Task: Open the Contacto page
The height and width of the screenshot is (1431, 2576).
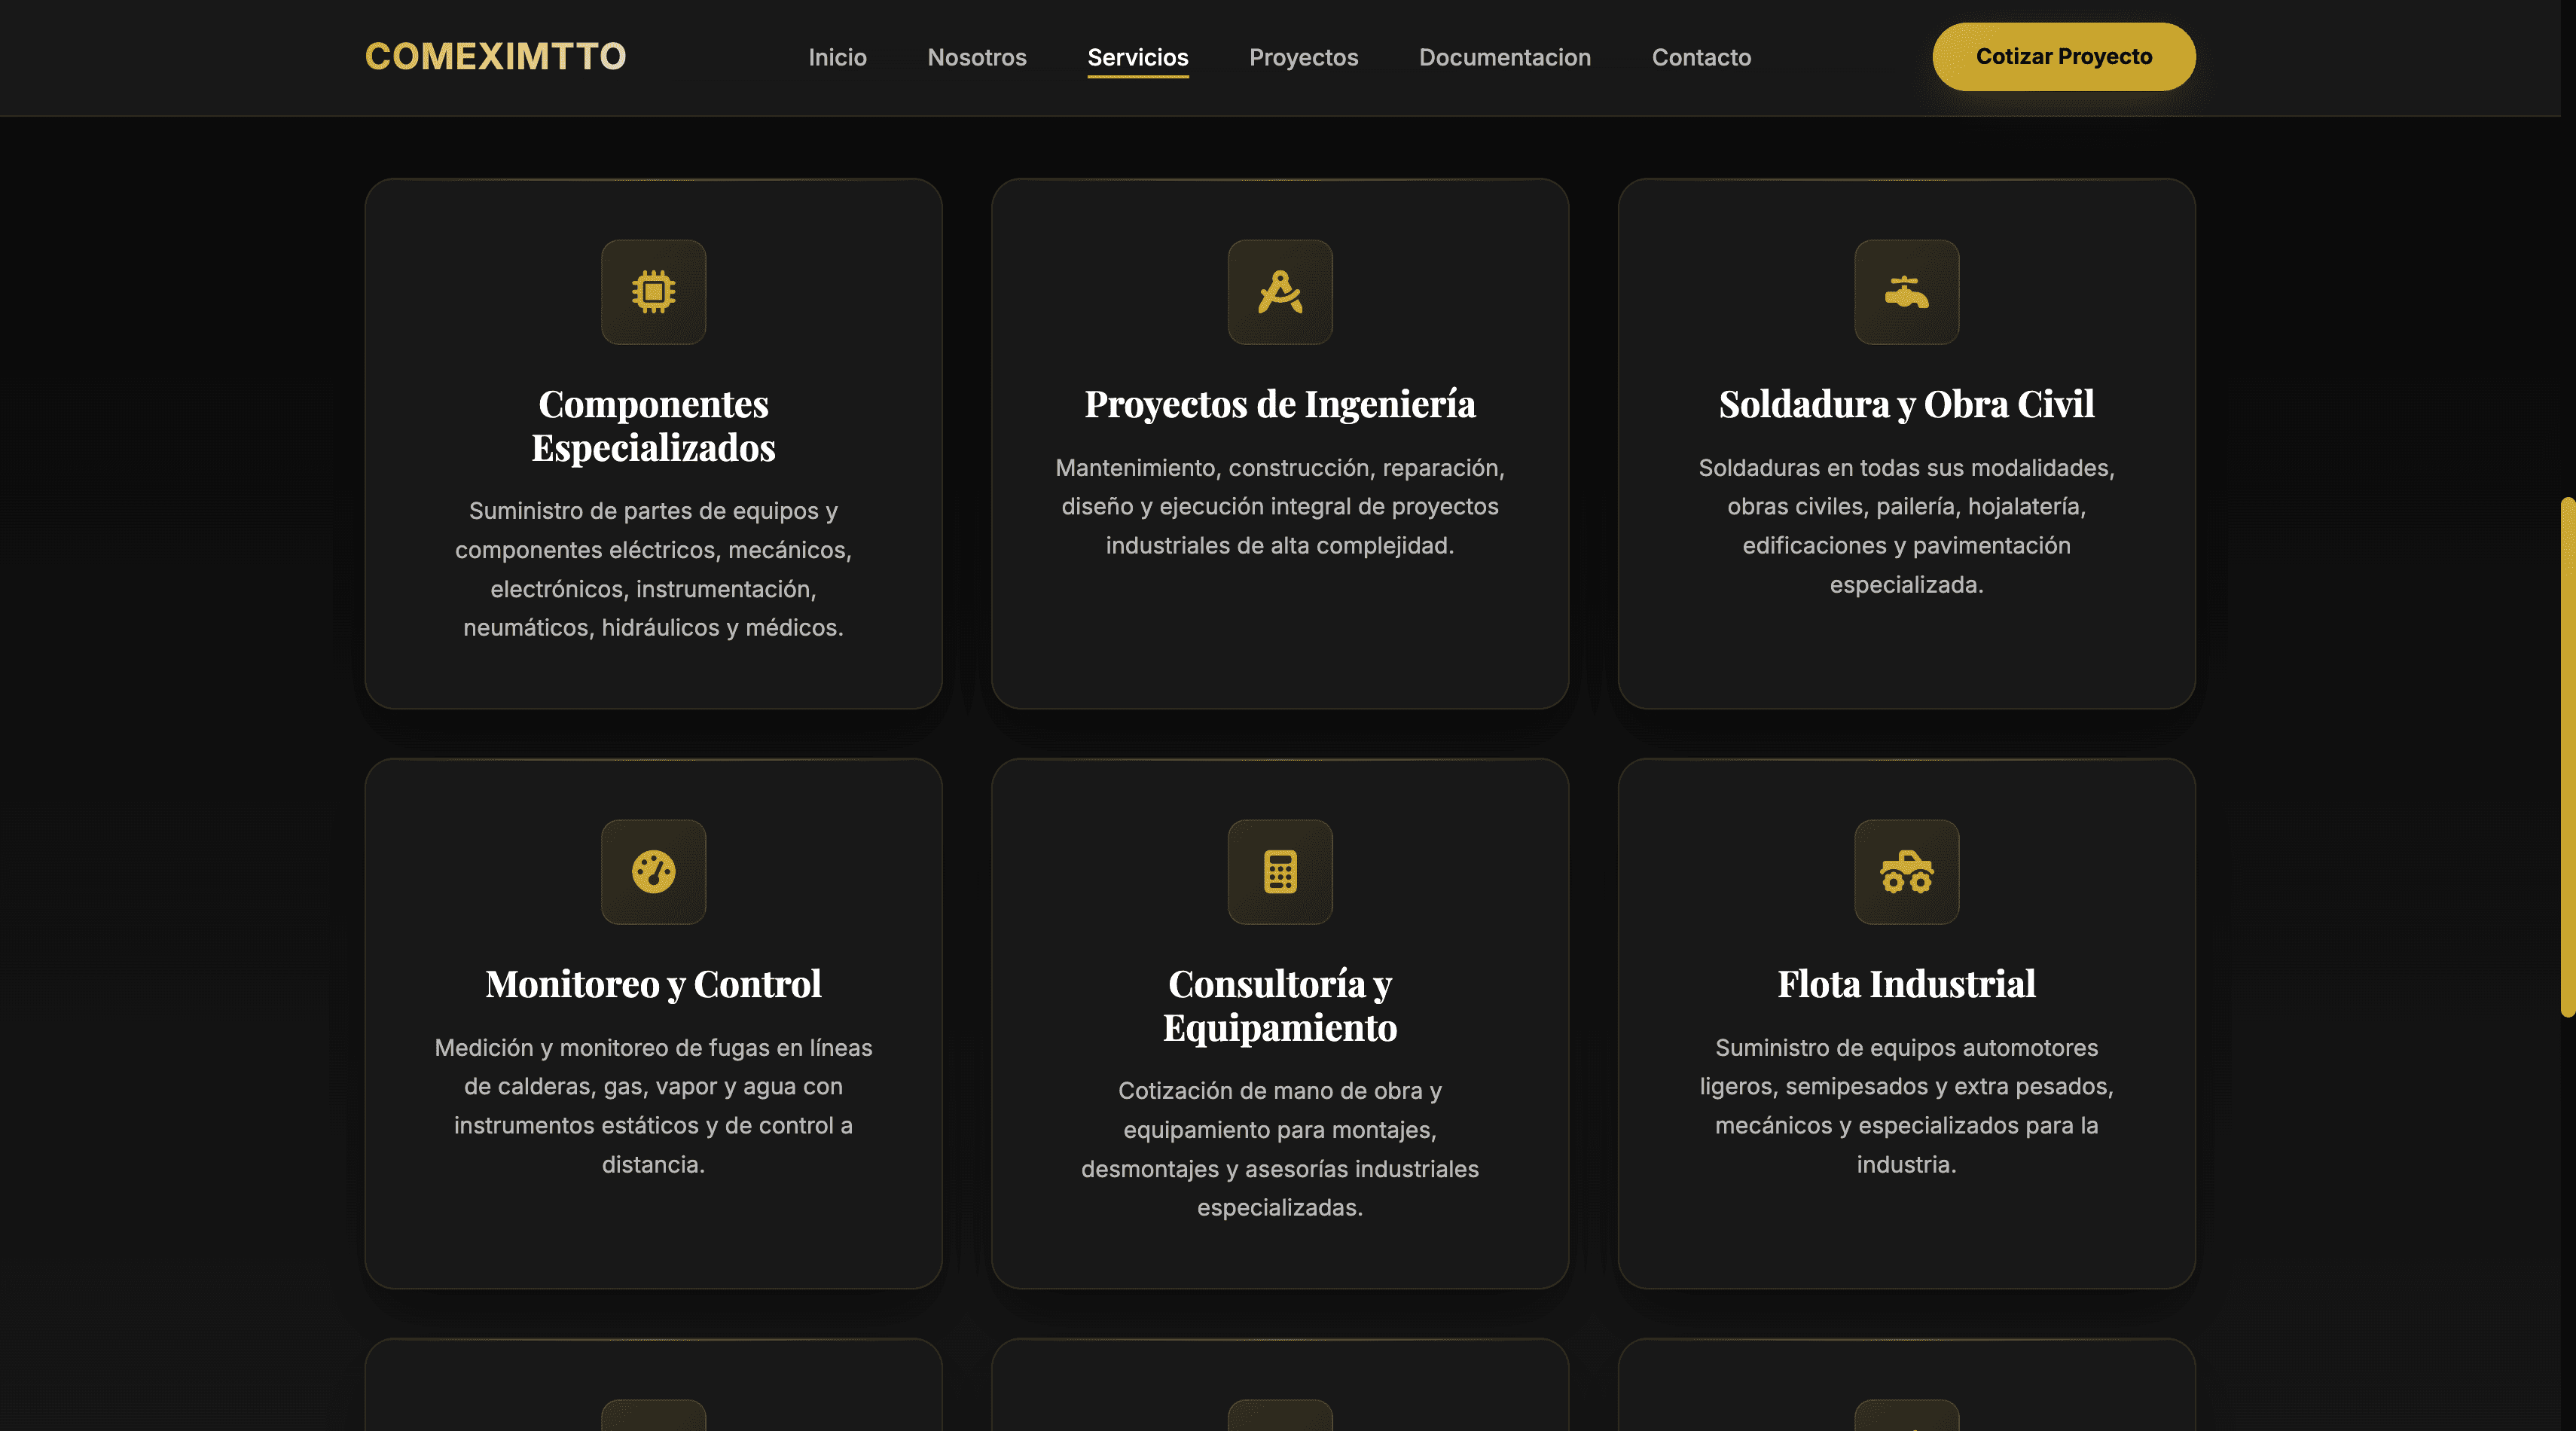Action: point(1701,57)
